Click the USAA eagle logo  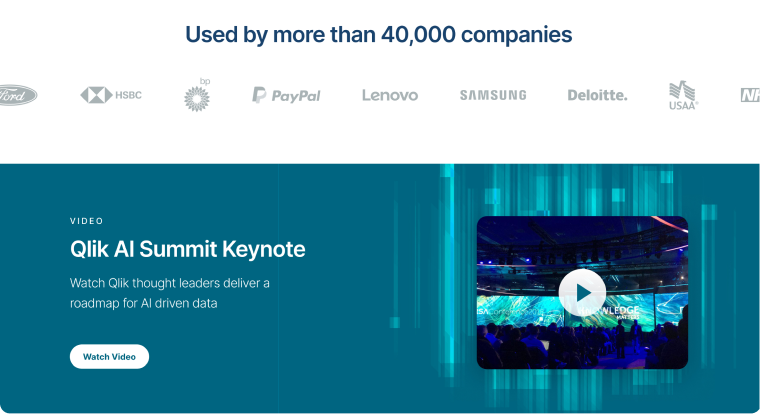(x=682, y=90)
